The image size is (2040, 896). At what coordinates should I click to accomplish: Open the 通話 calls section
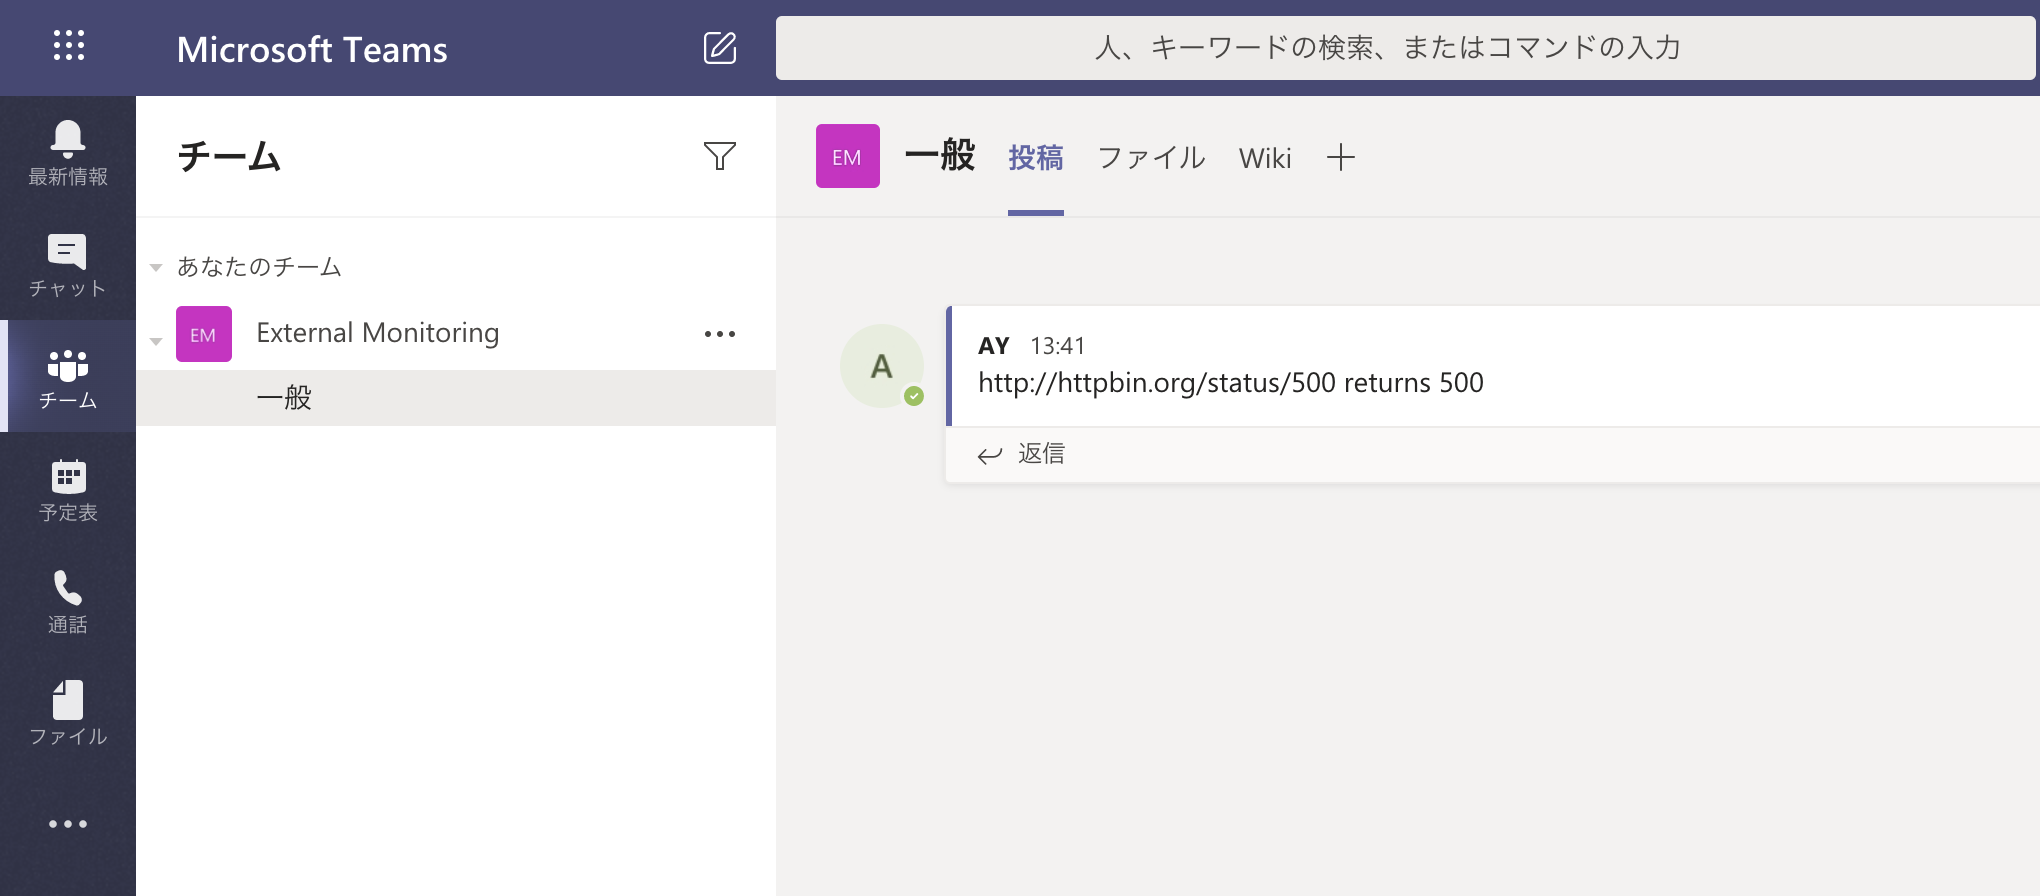point(68,602)
